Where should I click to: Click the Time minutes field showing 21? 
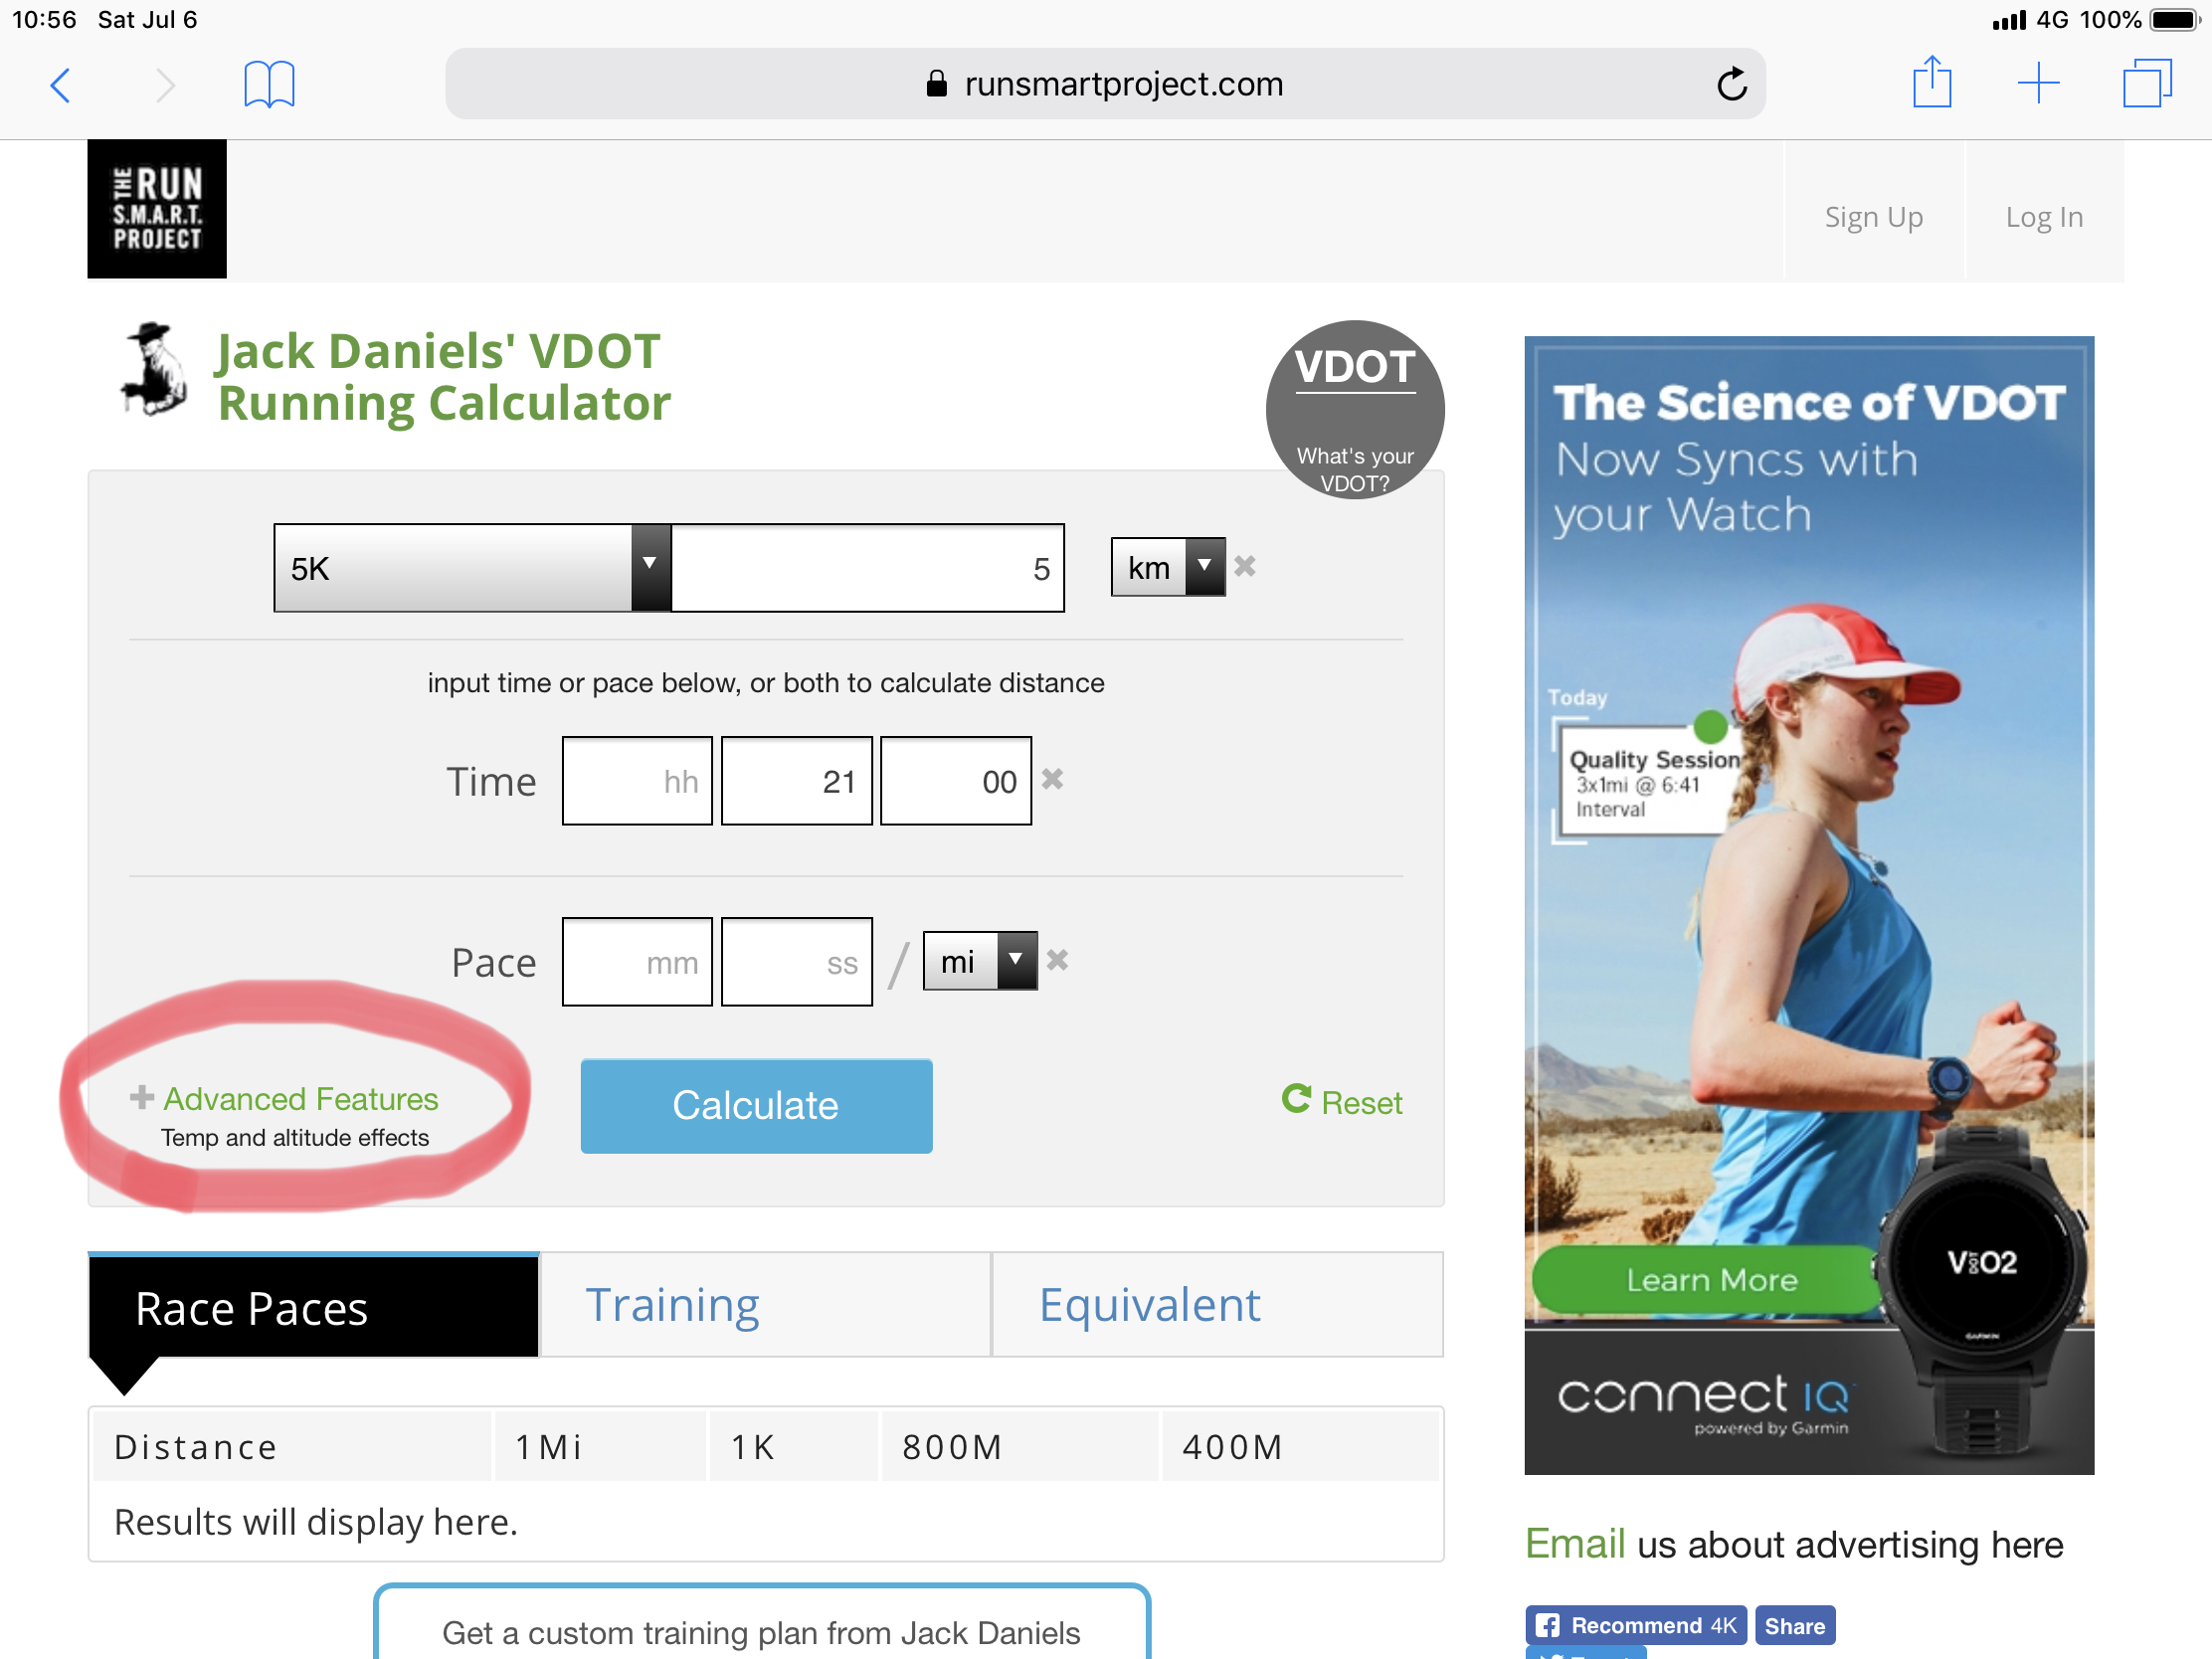[x=796, y=781]
